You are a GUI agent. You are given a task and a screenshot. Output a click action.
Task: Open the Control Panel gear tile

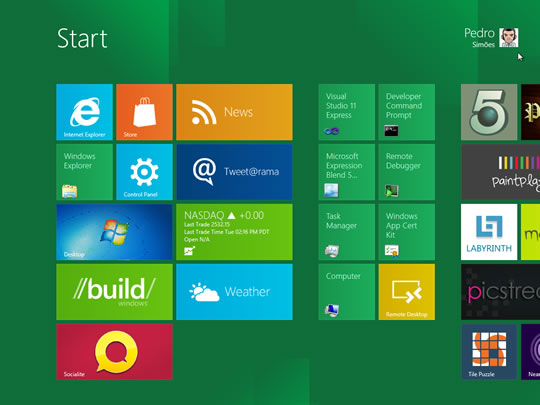coord(144,172)
